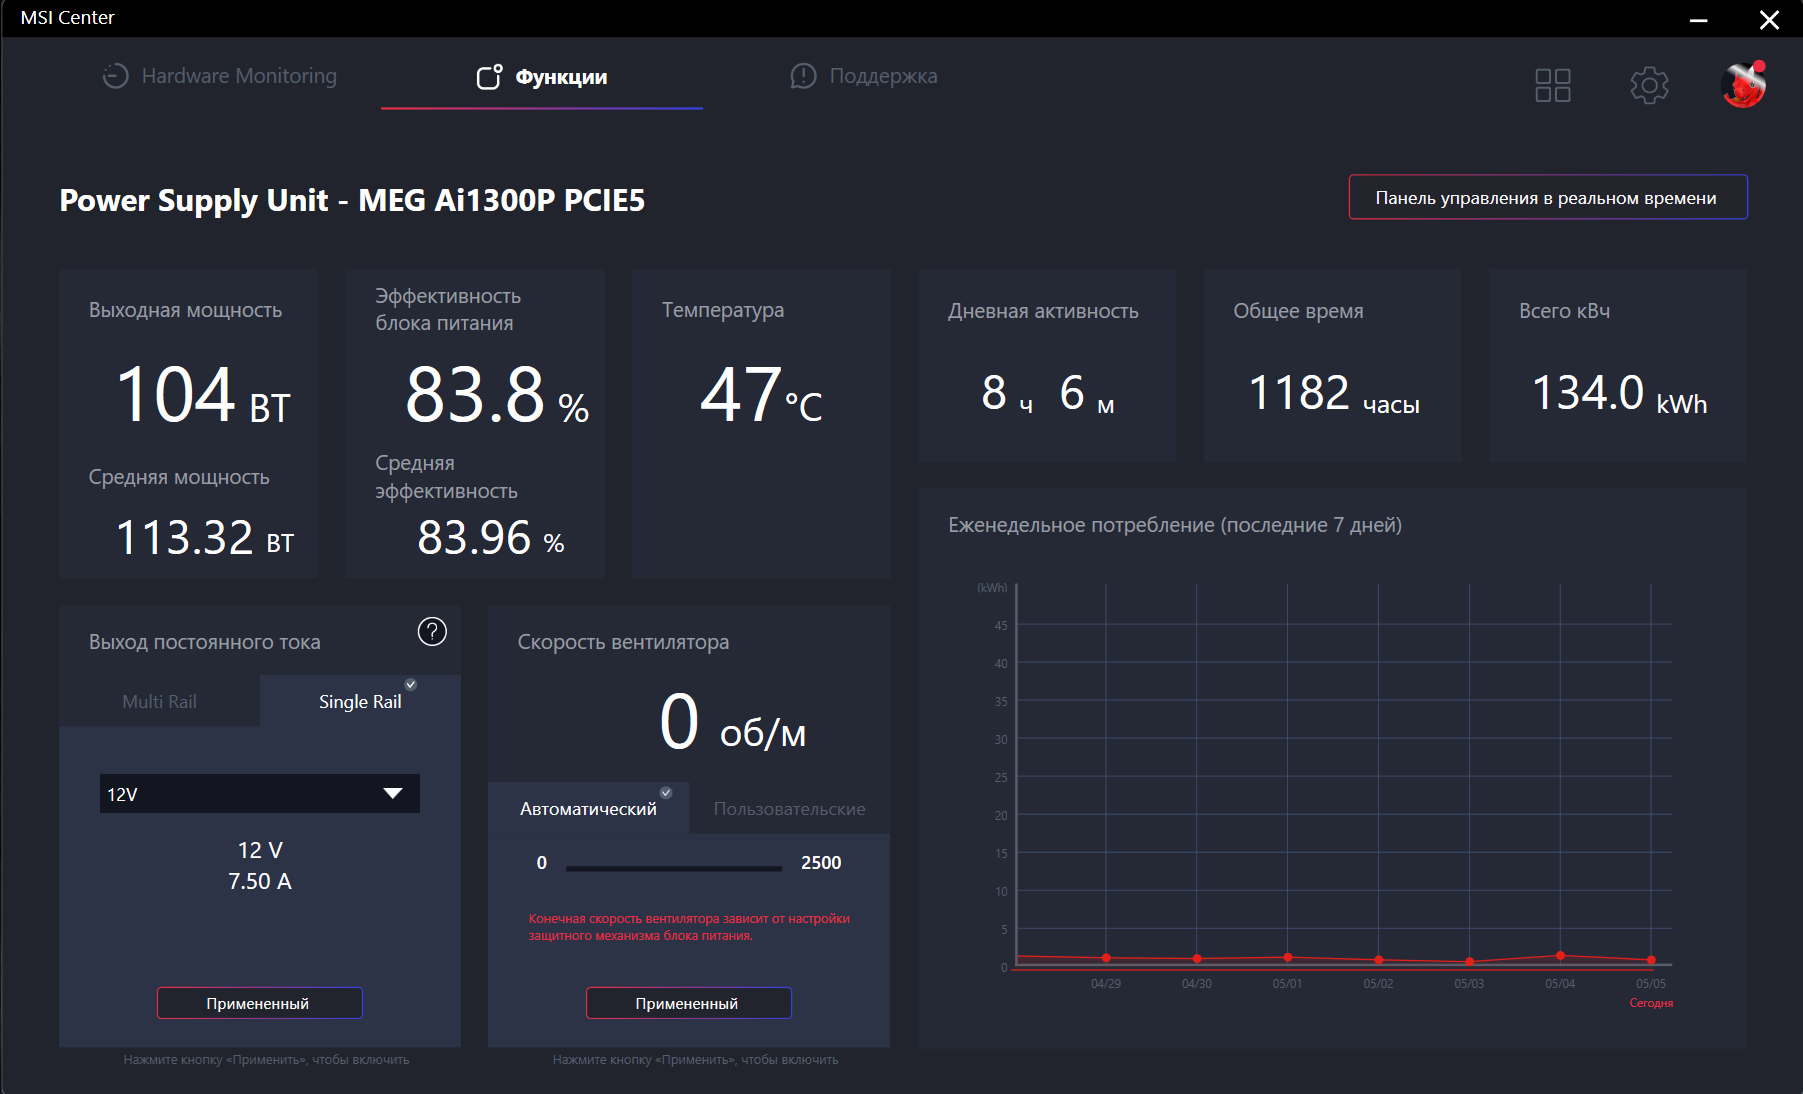Image resolution: width=1803 pixels, height=1094 pixels.
Task: Open the user profile dragon avatar
Action: click(x=1744, y=85)
